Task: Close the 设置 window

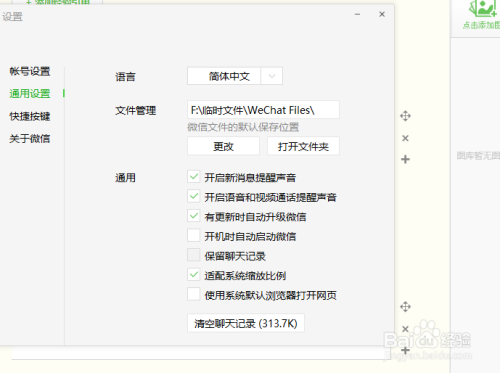Action: pyautogui.click(x=382, y=14)
